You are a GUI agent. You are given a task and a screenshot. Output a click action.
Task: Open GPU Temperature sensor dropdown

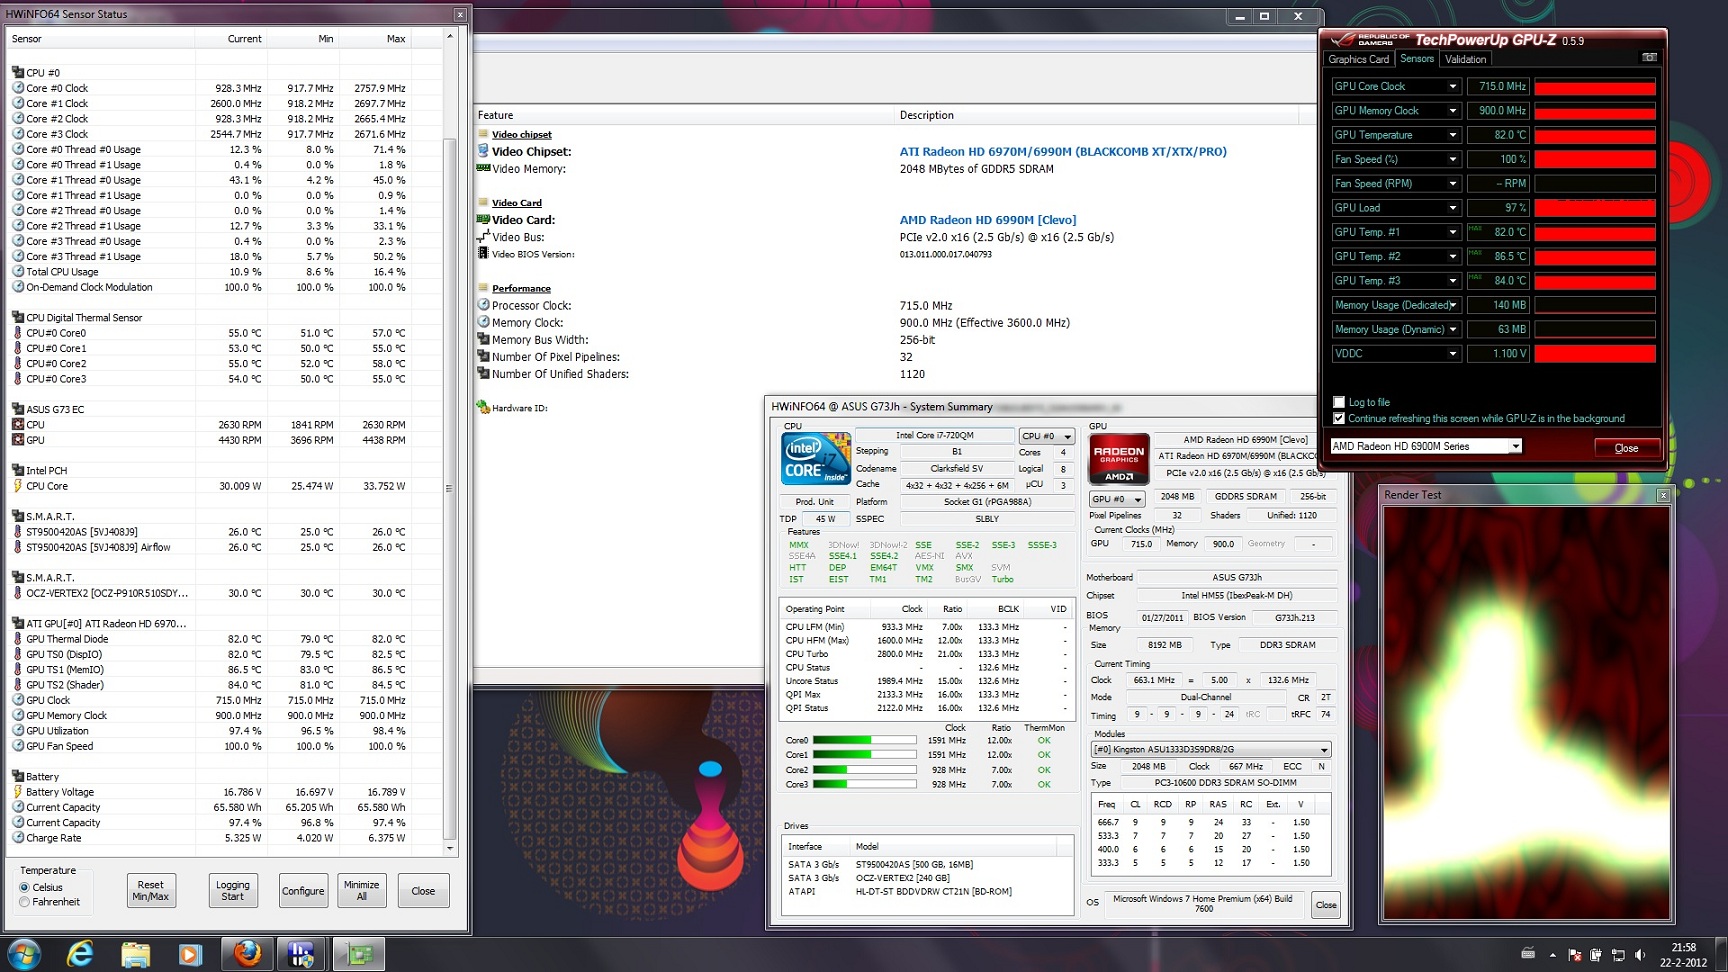coord(1453,135)
